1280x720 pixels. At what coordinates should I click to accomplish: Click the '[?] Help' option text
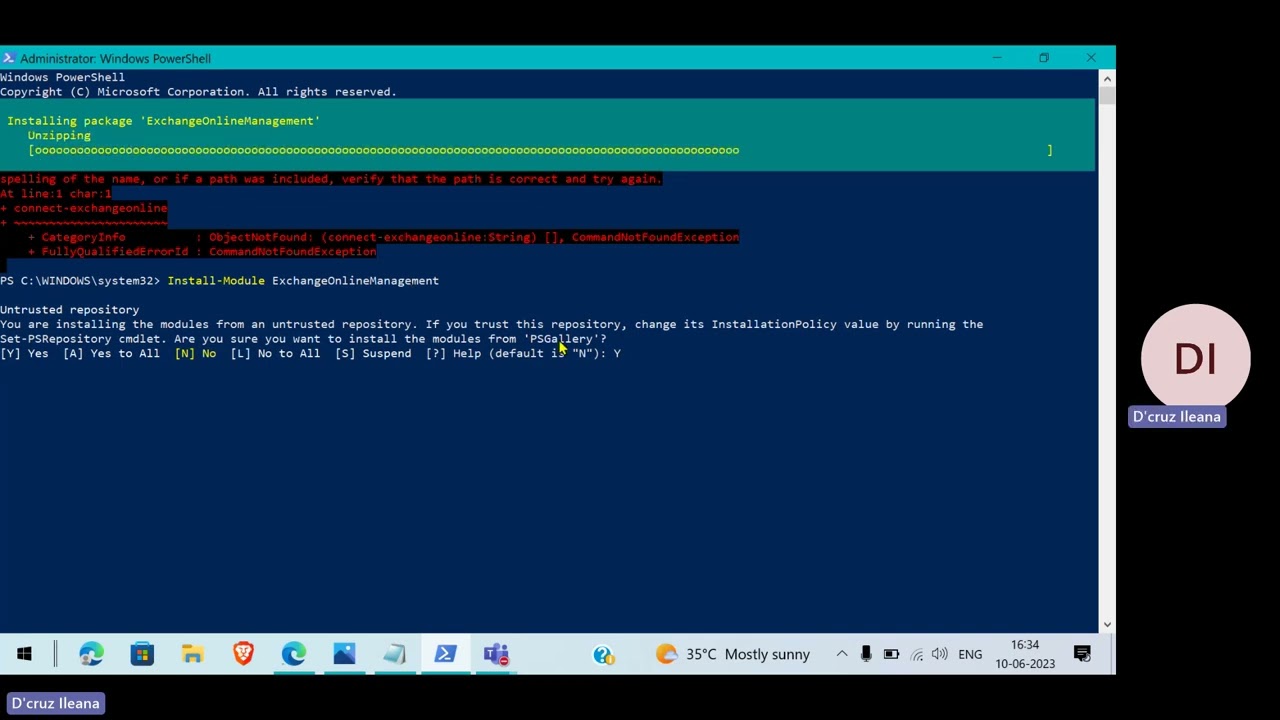point(453,353)
